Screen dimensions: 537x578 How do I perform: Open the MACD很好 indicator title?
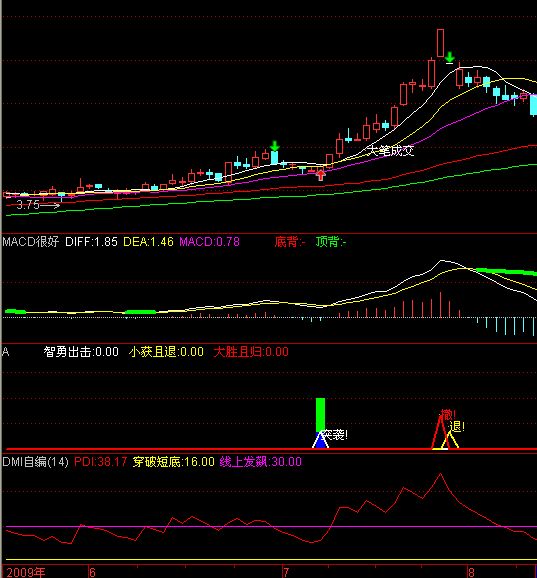31,242
